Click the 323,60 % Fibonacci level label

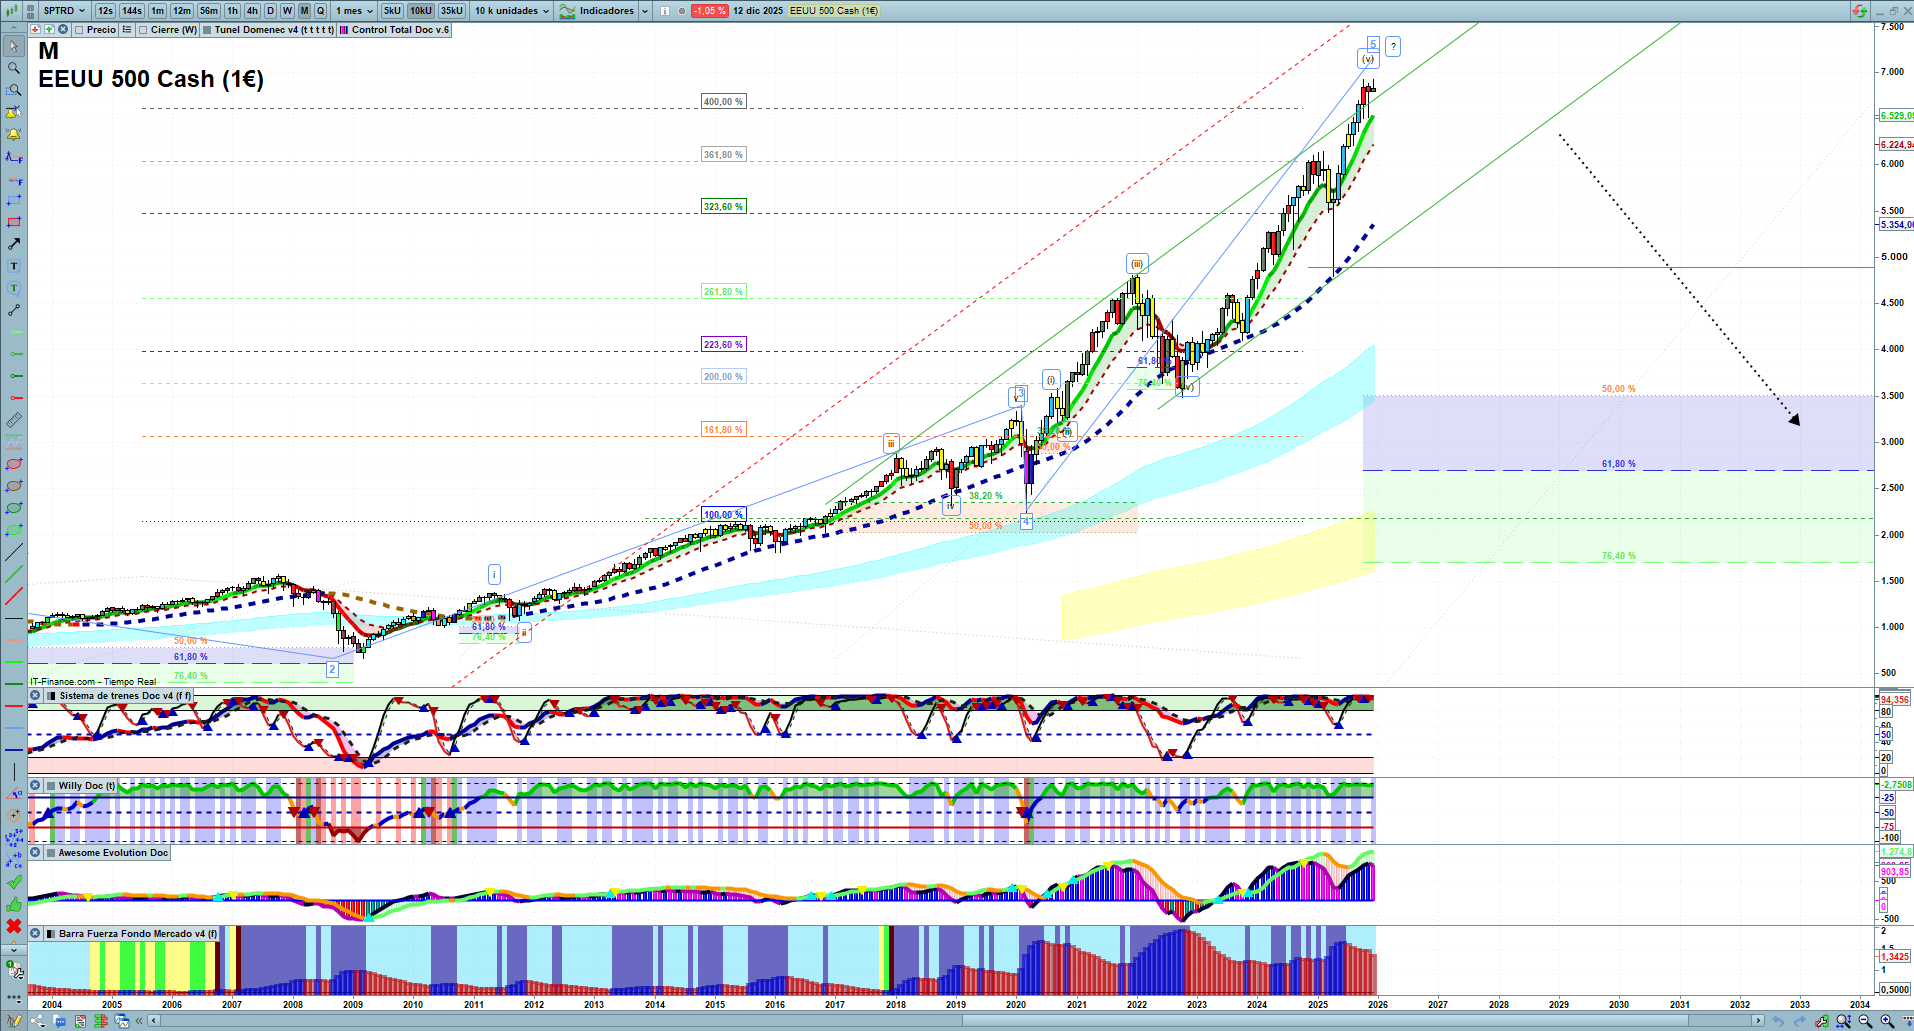tap(723, 207)
